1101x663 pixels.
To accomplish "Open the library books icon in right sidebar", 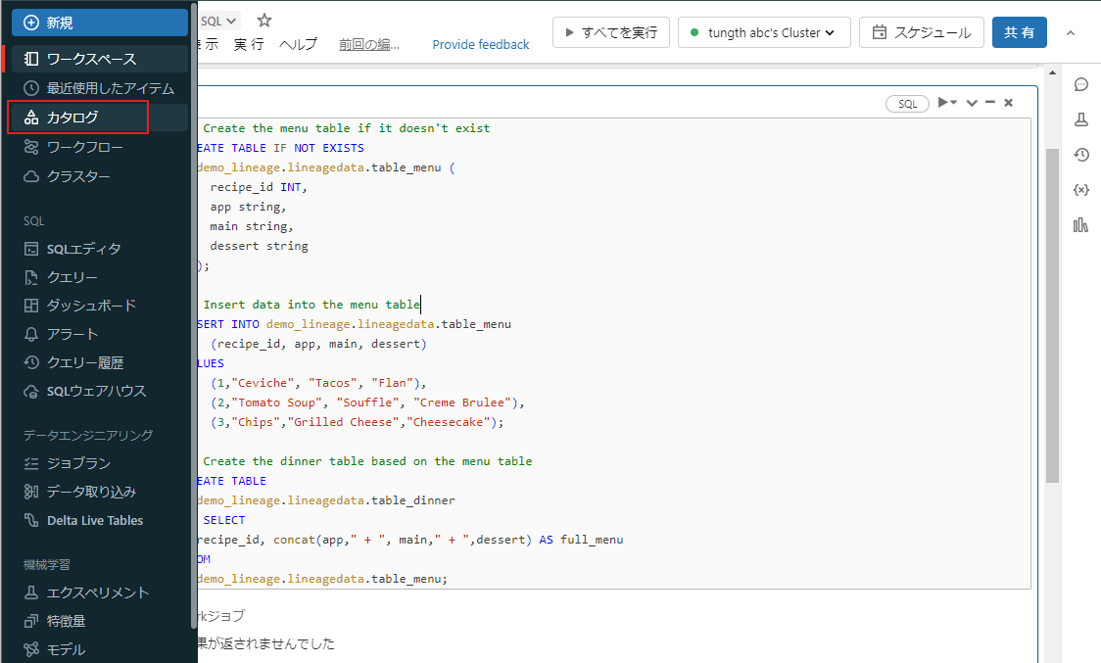I will 1080,225.
